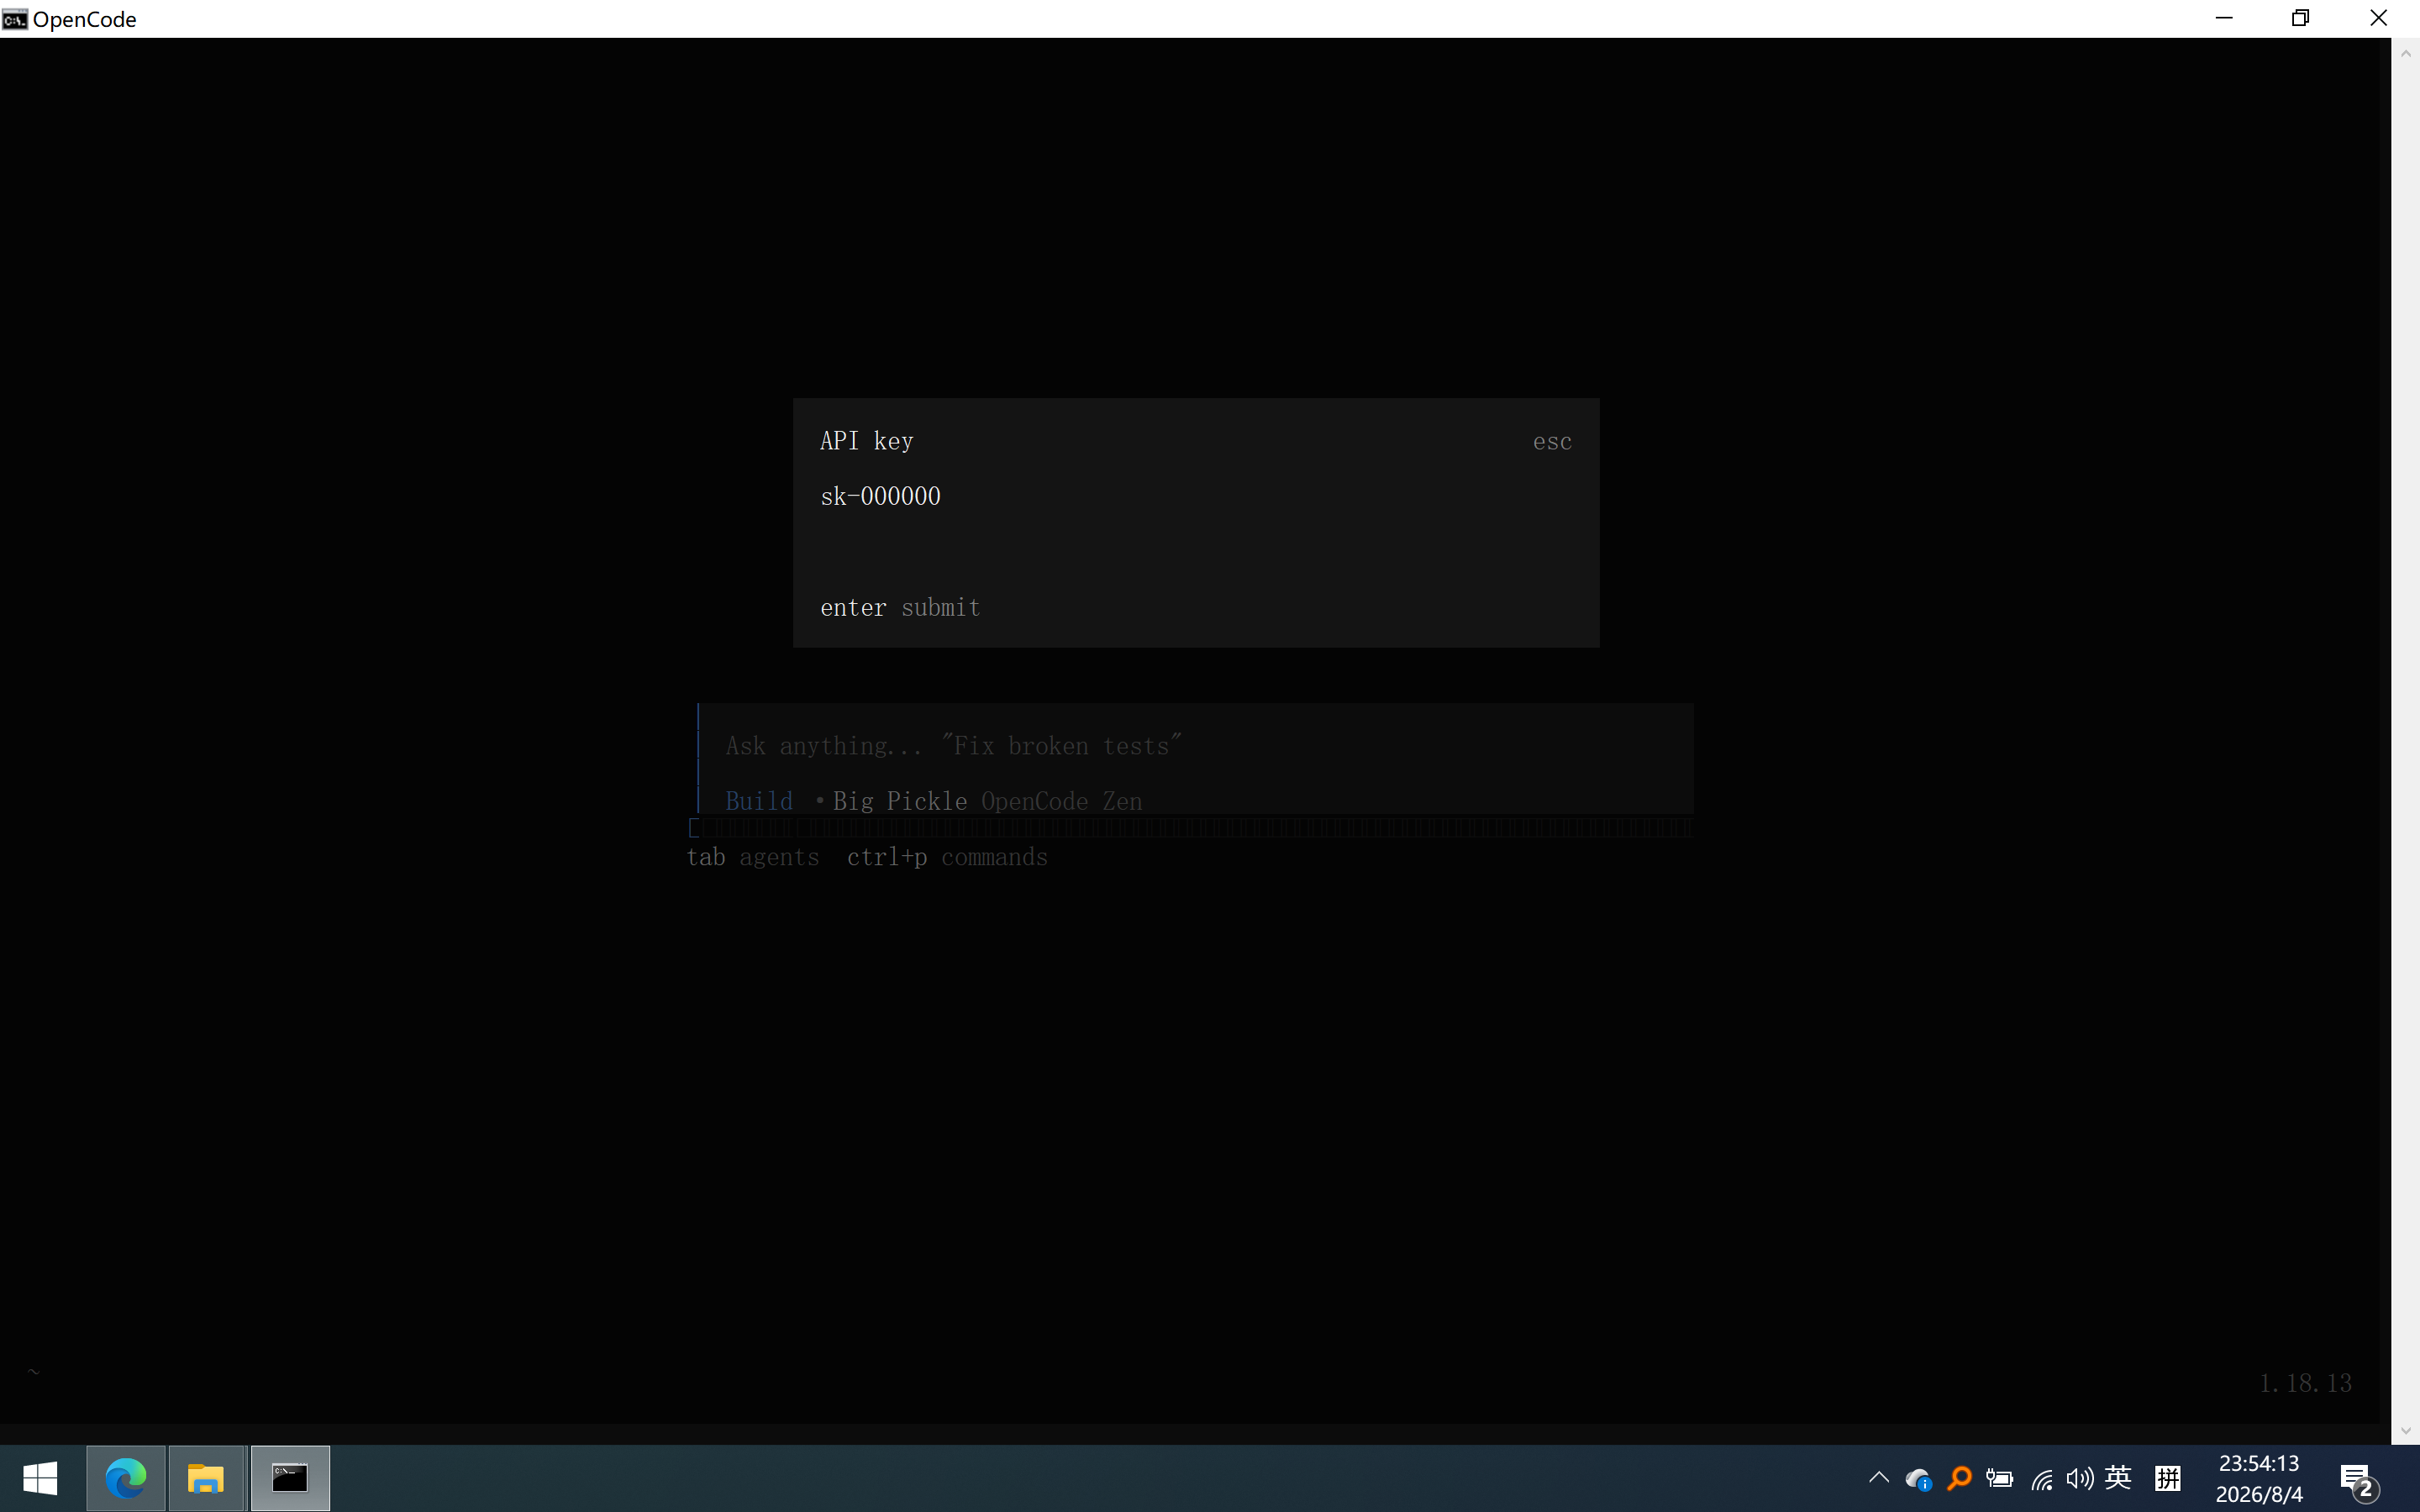Open the Wi-Fi network tray icon
Image resolution: width=2420 pixels, height=1512 pixels.
point(2041,1478)
